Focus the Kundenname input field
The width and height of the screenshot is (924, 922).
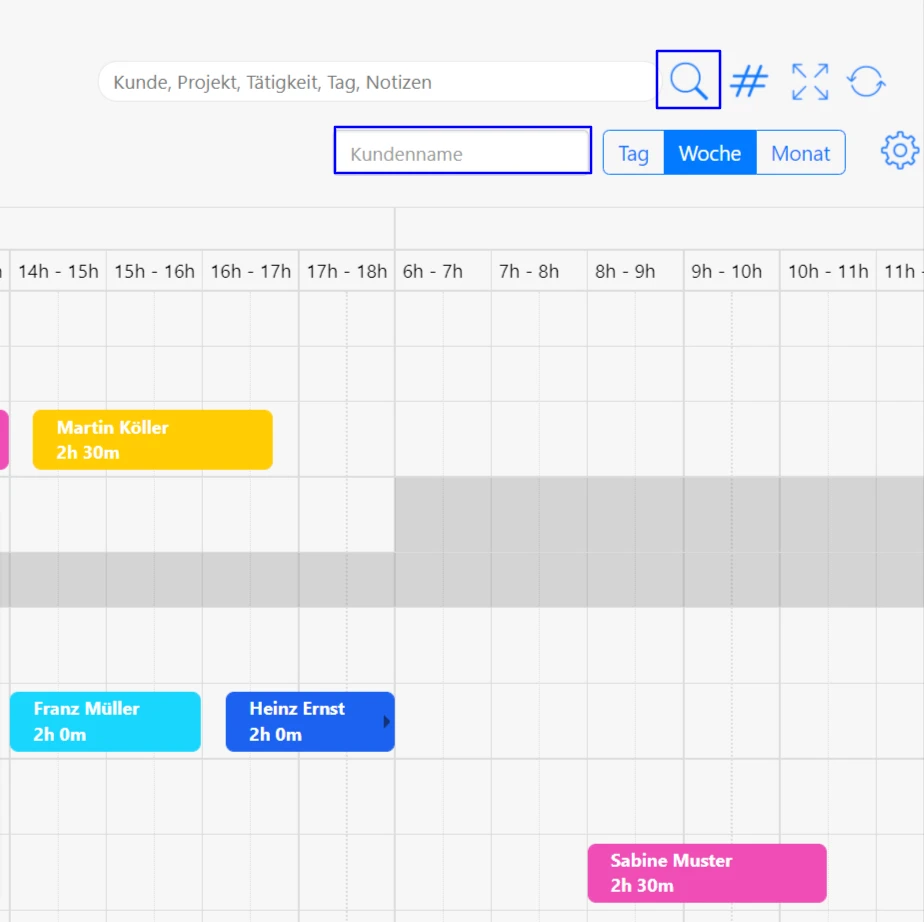[463, 153]
